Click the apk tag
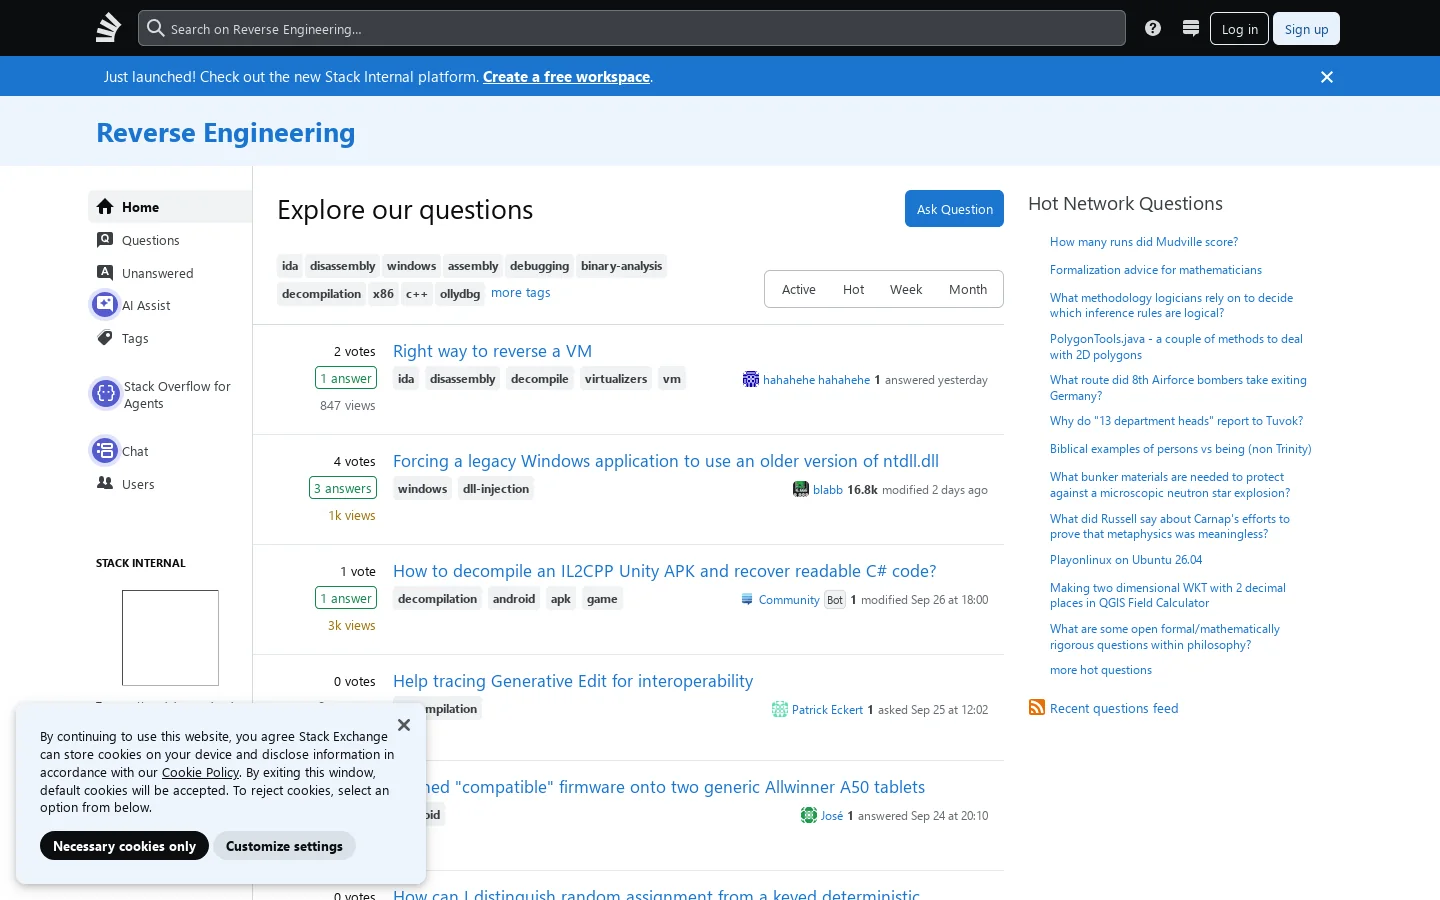The width and height of the screenshot is (1440, 900). 561,599
